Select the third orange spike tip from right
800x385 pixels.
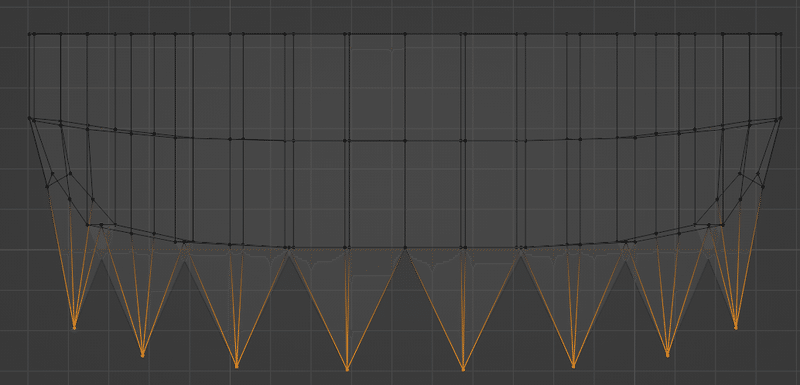point(573,366)
